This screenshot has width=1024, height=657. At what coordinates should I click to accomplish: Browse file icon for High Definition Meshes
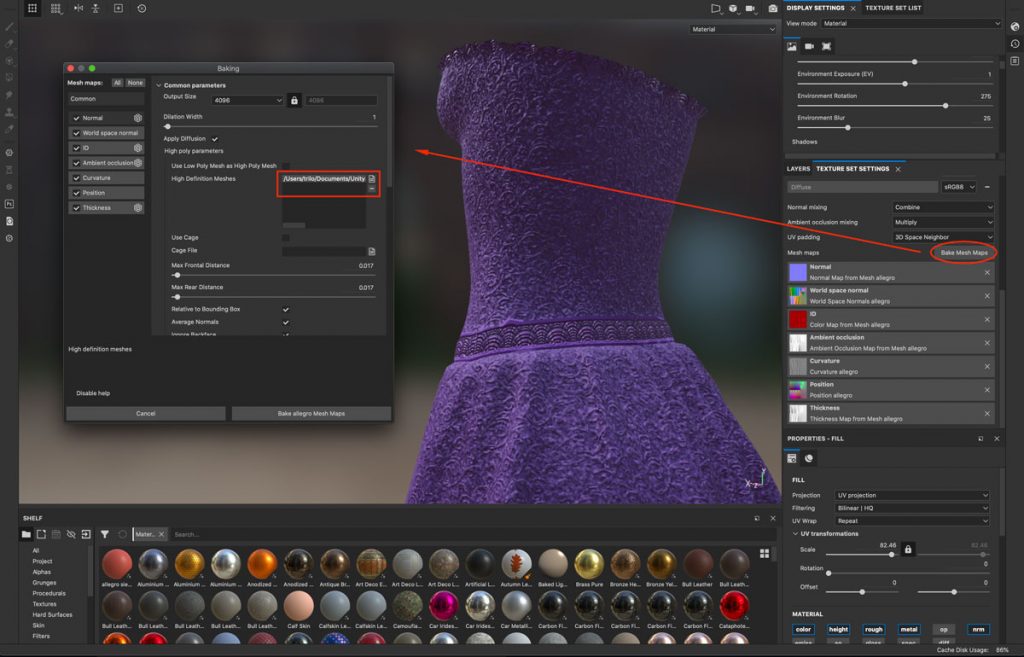click(x=372, y=178)
